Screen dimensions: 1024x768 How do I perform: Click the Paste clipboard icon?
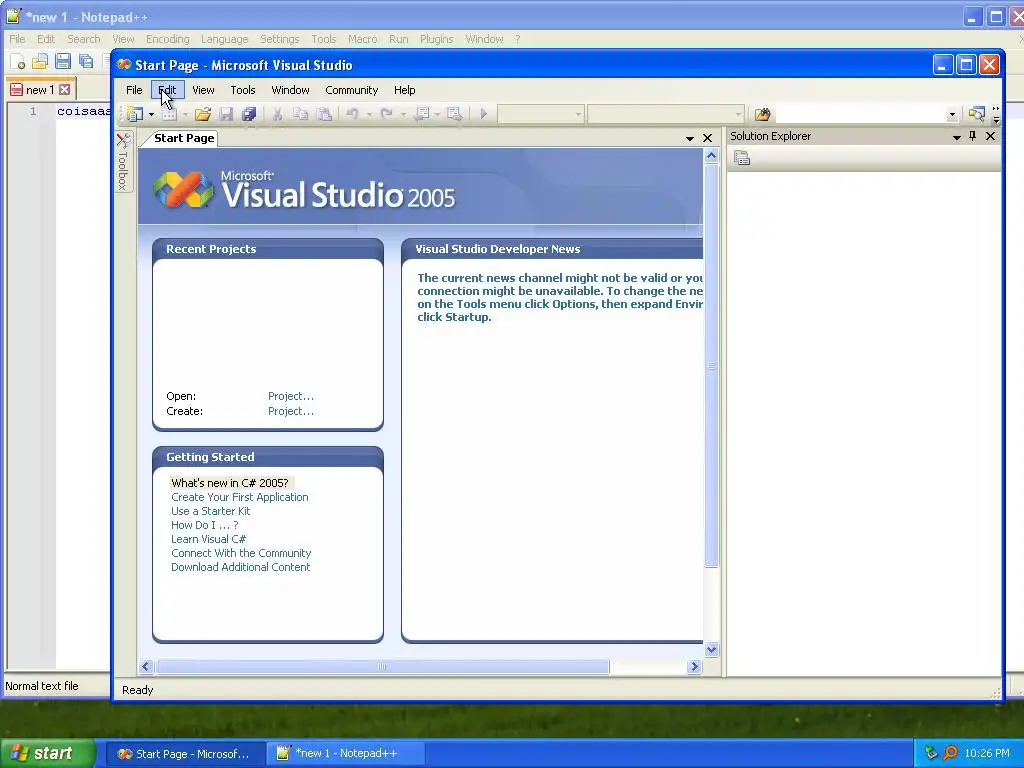point(324,114)
